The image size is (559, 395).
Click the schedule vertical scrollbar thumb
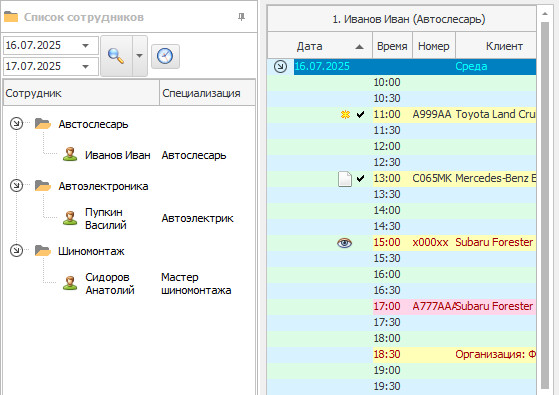[x=545, y=205]
